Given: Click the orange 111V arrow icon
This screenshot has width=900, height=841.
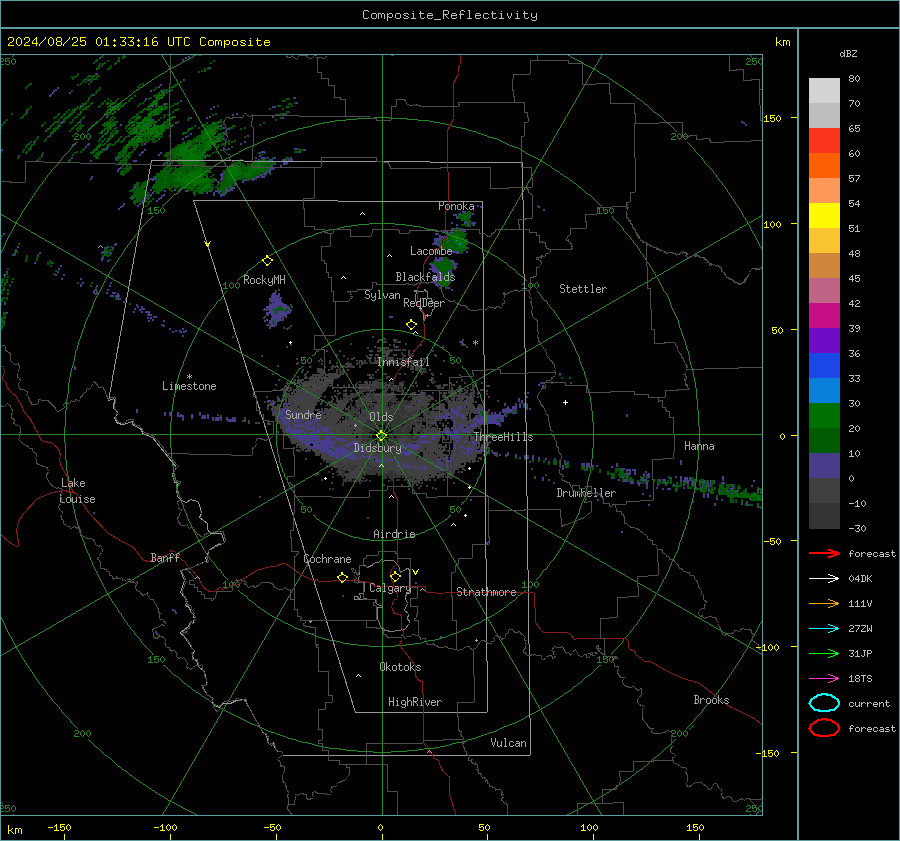Looking at the screenshot, I should pos(824,603).
